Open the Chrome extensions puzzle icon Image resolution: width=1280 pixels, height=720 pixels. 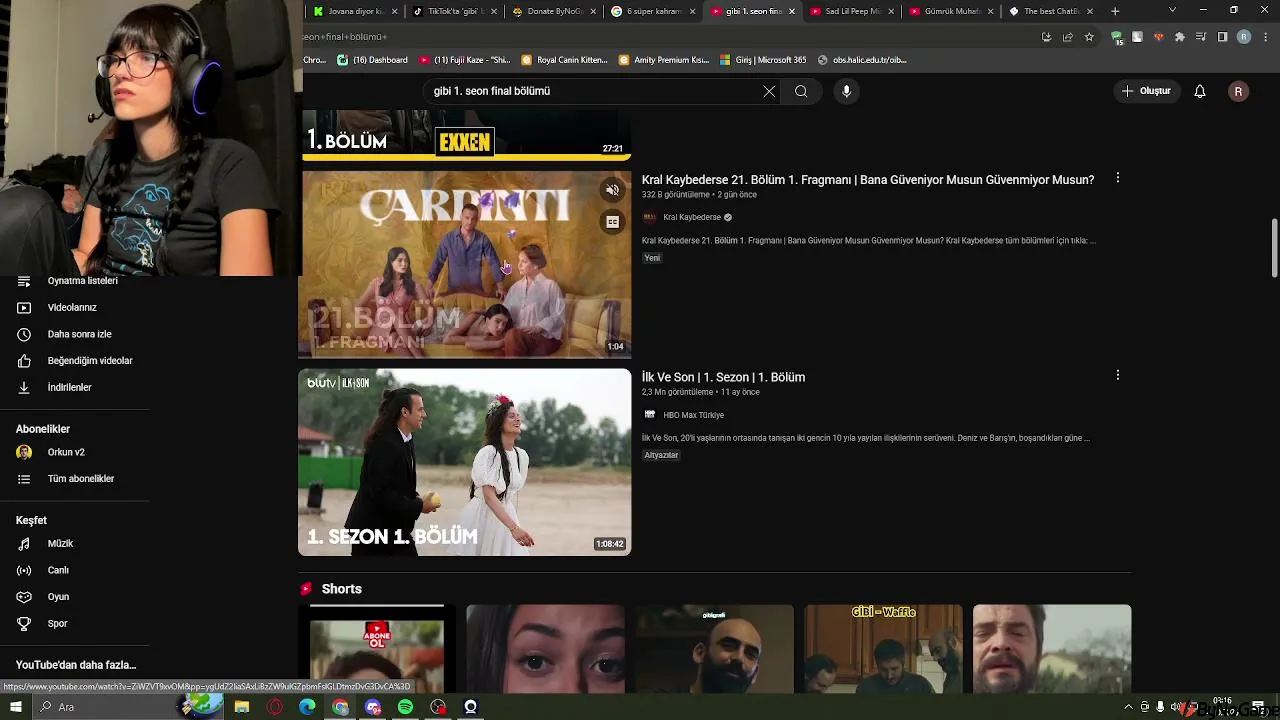click(x=1180, y=37)
